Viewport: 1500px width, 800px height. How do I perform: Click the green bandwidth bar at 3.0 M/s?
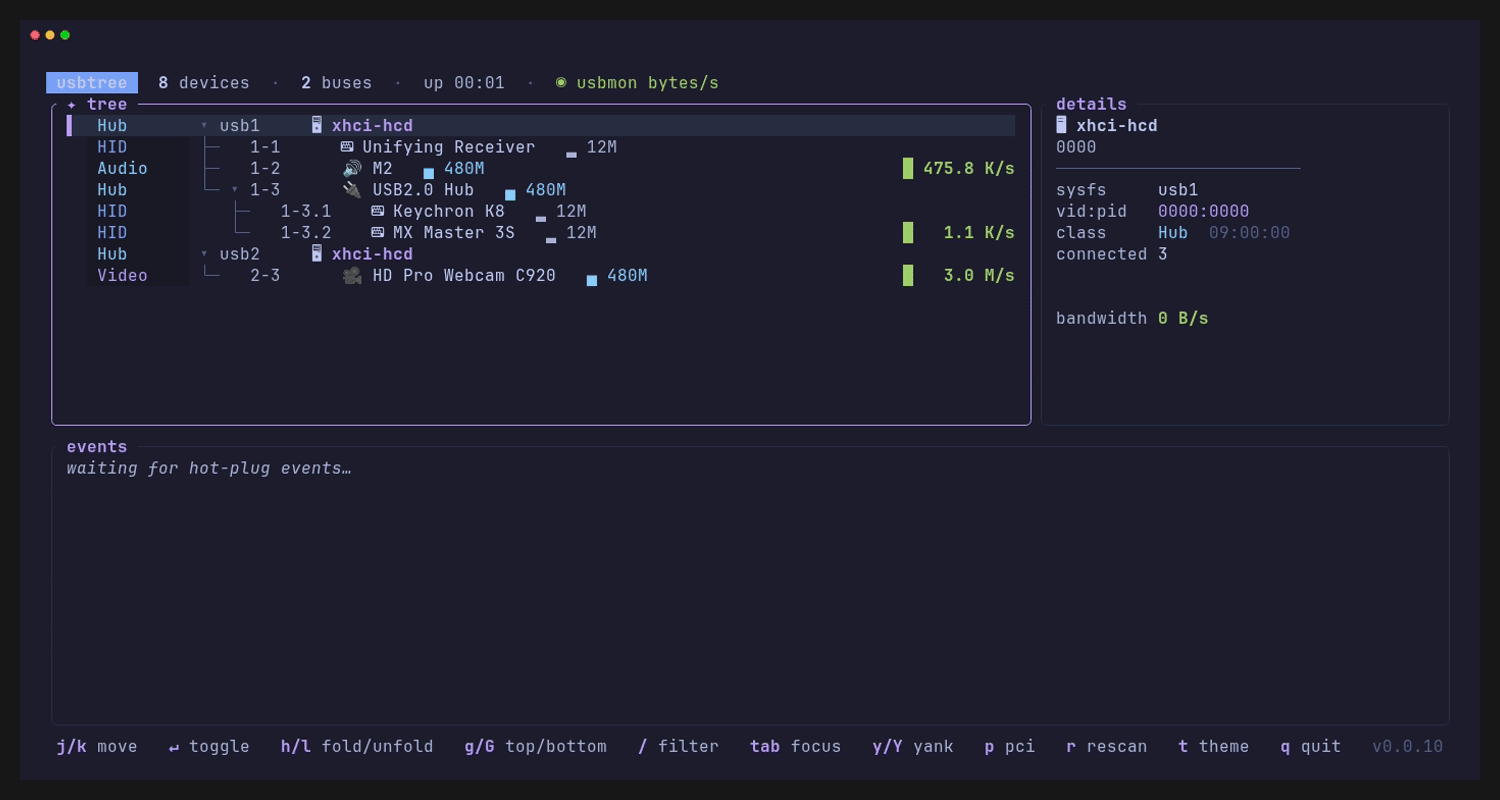coord(908,275)
